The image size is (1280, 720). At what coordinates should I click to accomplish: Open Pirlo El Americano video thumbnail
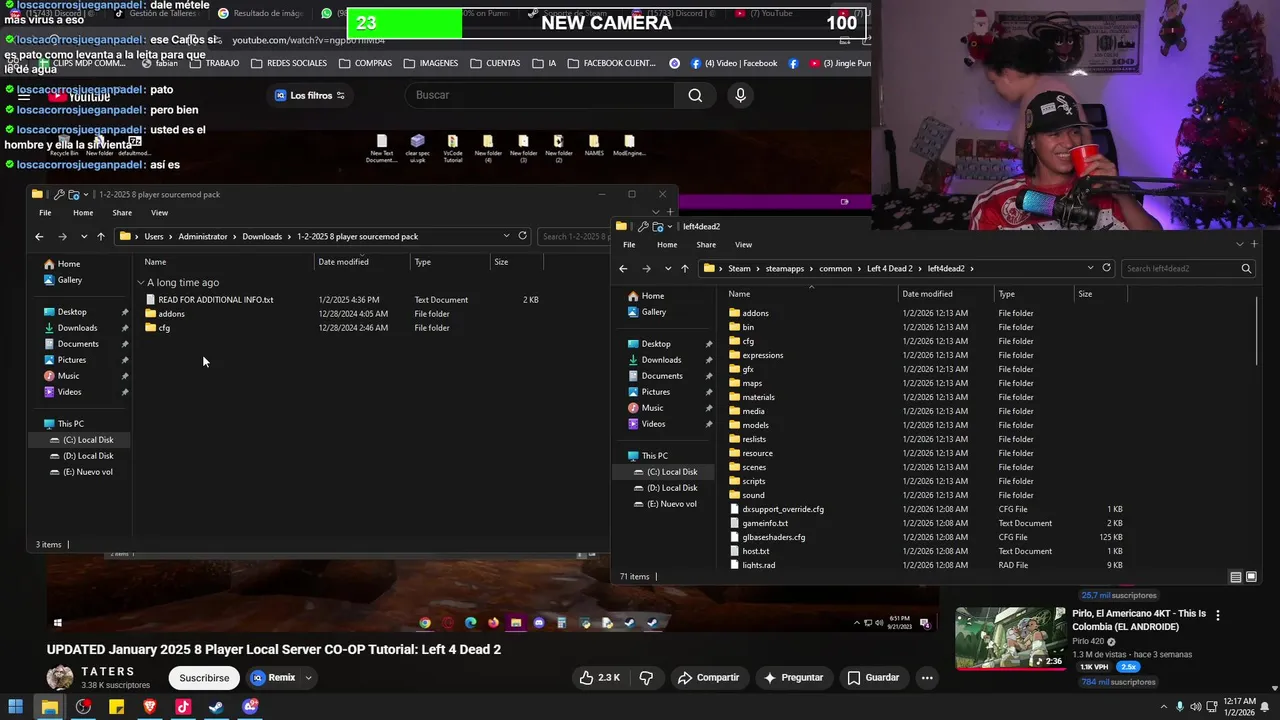pos(1010,639)
